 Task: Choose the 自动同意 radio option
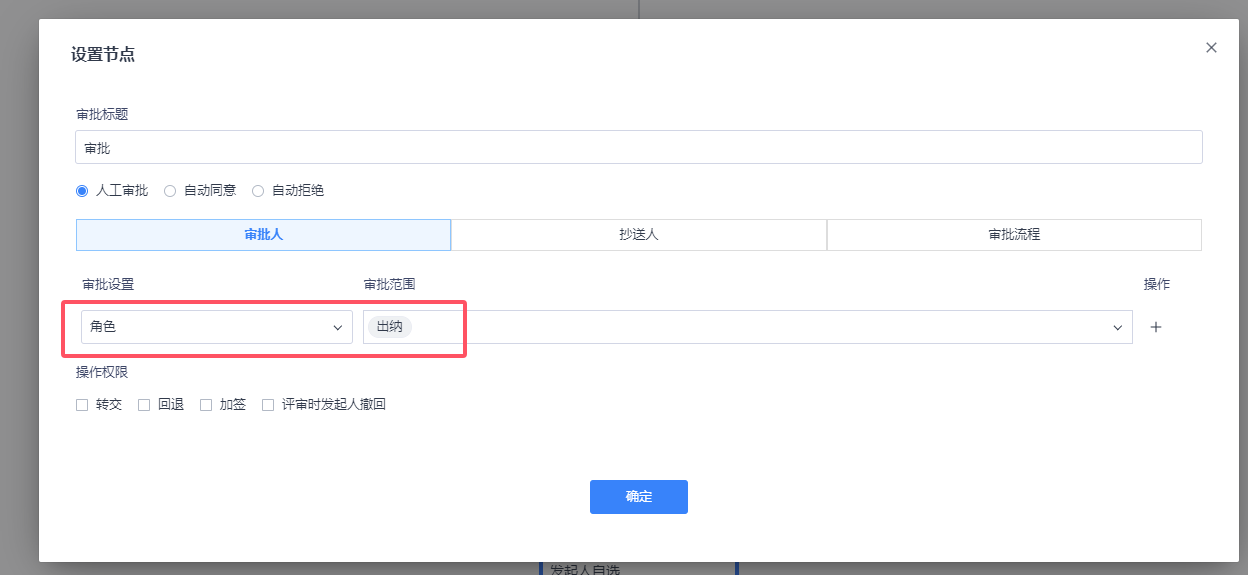[170, 191]
